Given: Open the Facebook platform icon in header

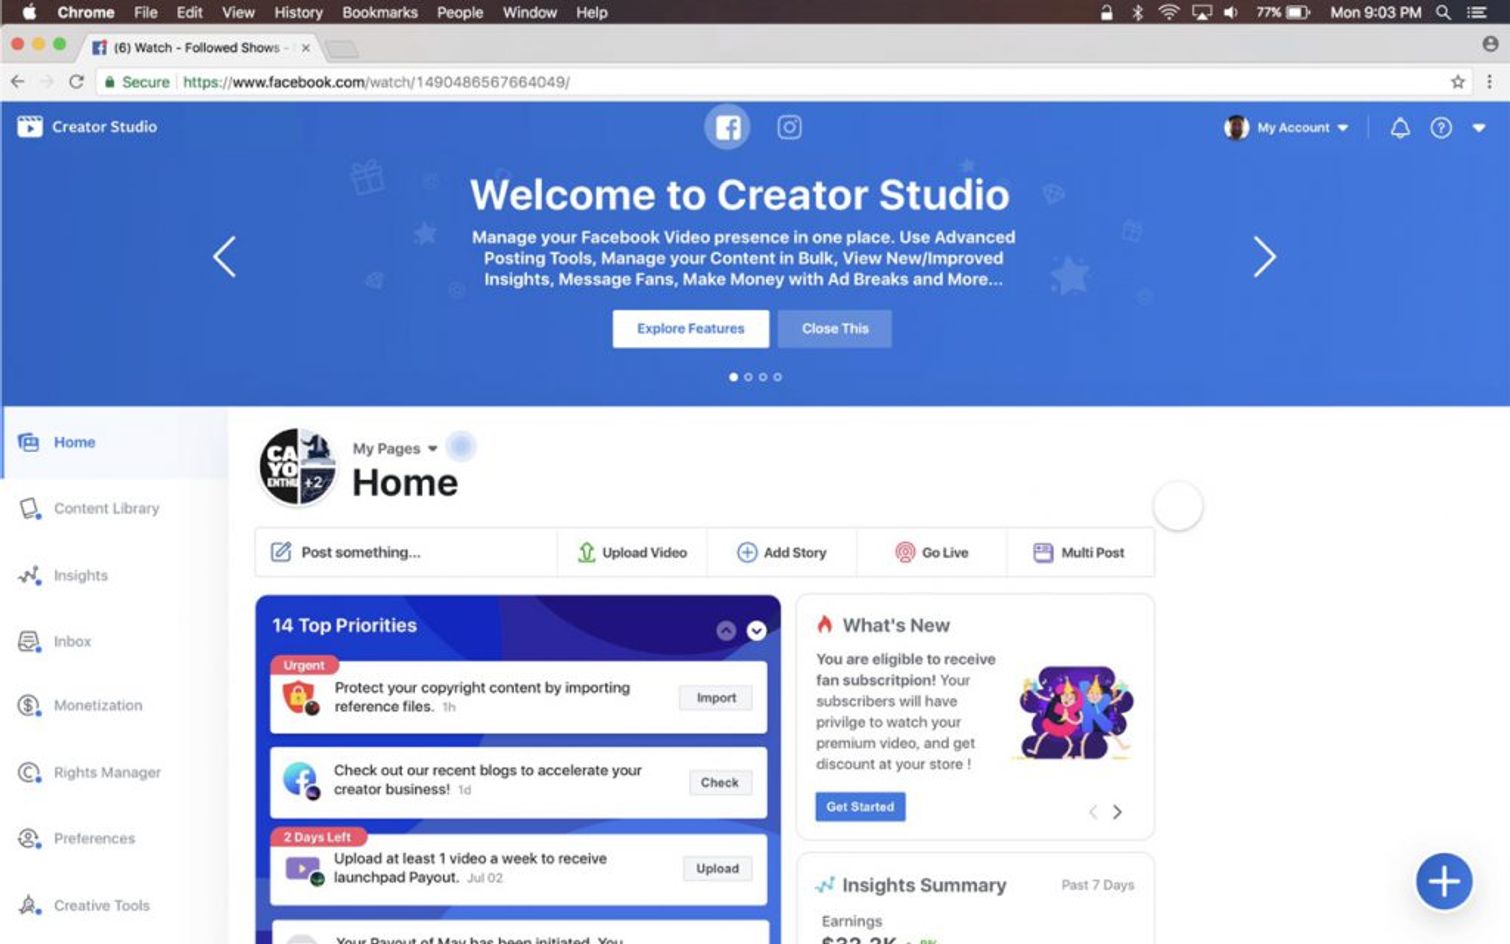Looking at the screenshot, I should [x=727, y=127].
